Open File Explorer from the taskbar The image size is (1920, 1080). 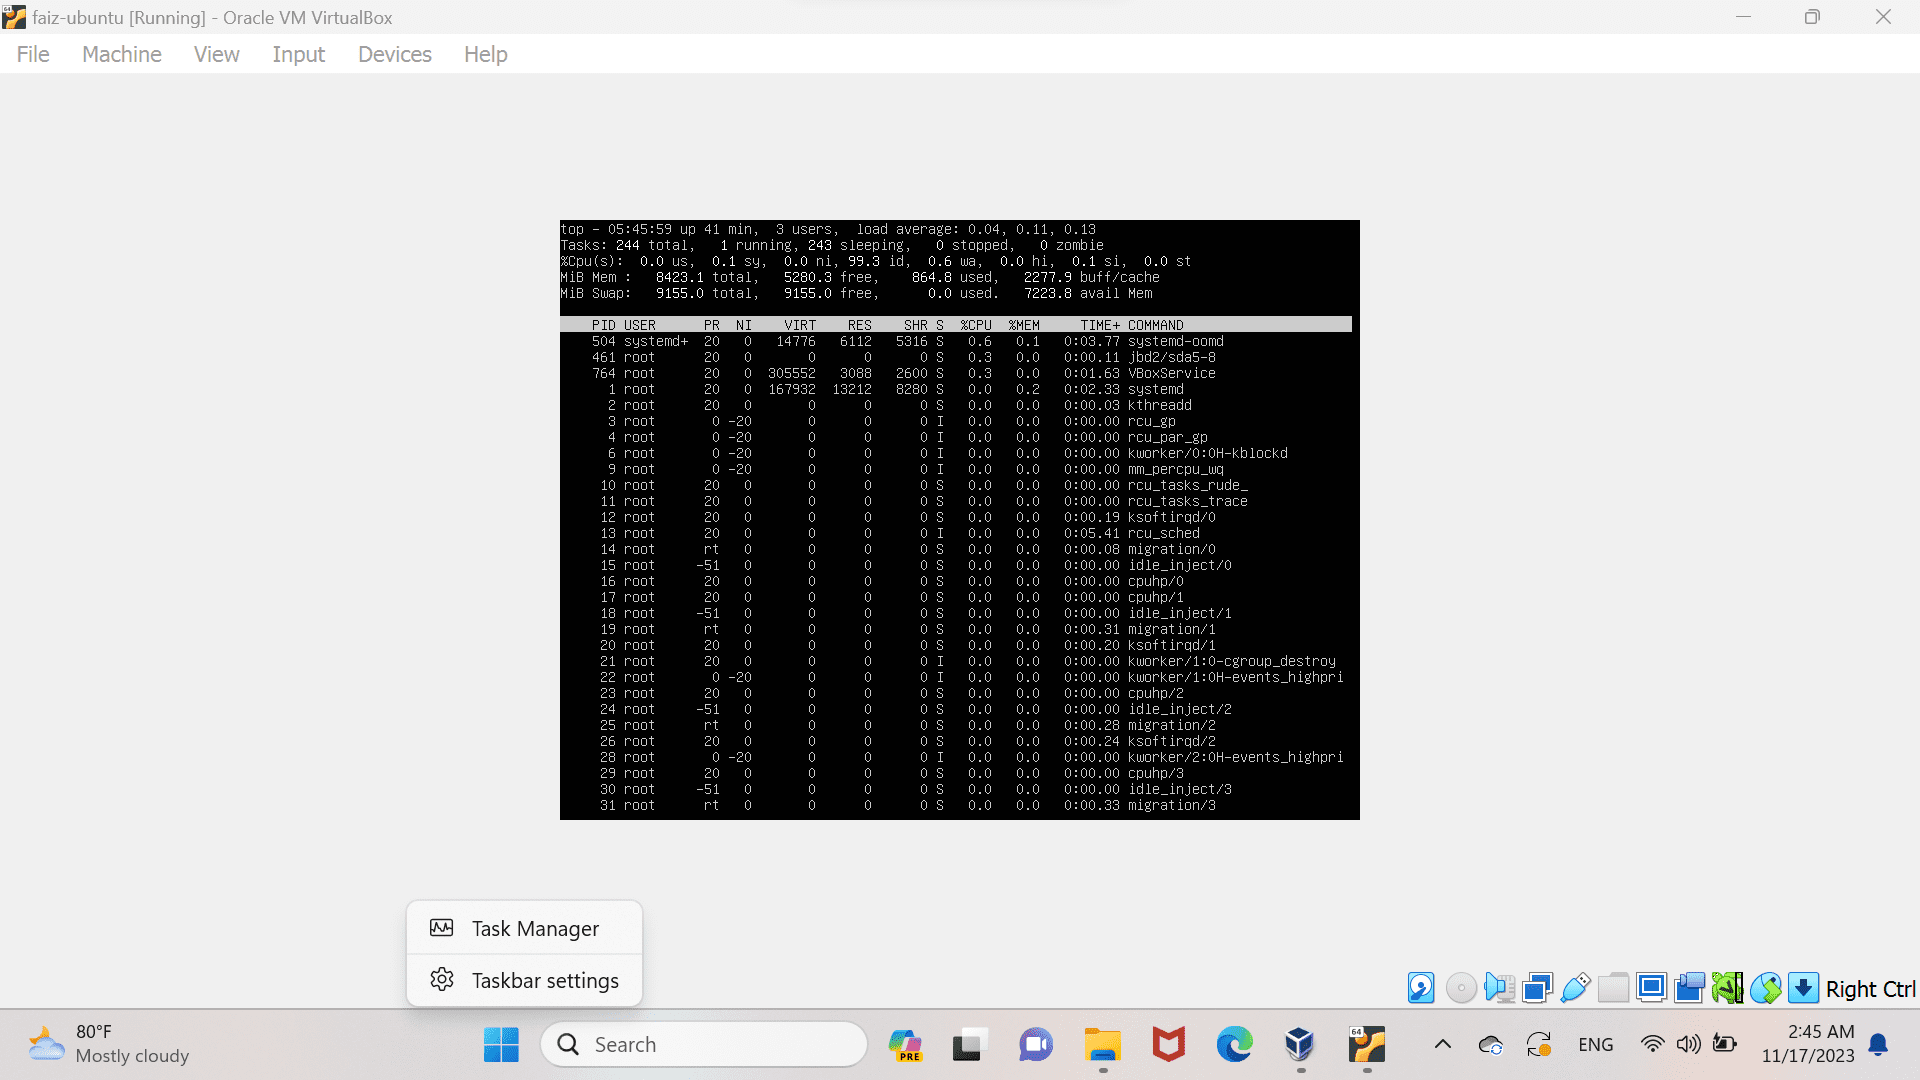point(1103,1045)
